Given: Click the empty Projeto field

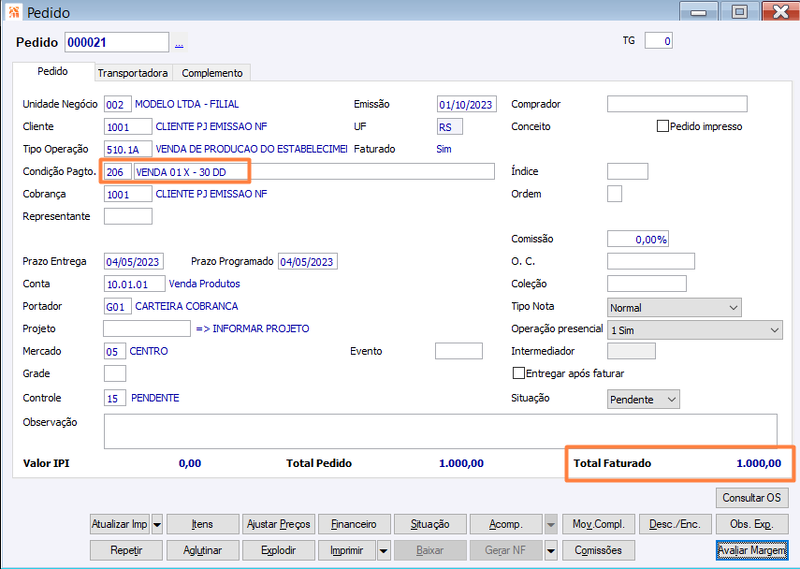Looking at the screenshot, I should click(147, 329).
